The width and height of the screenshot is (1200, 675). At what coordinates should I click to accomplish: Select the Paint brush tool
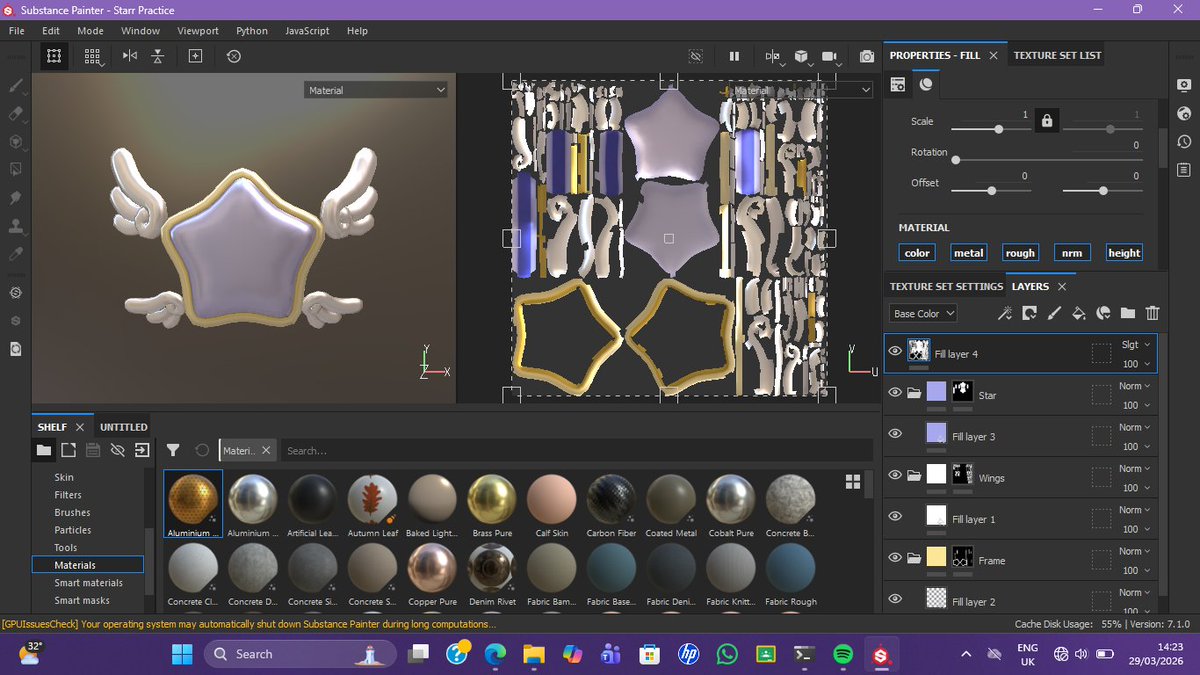pos(15,87)
